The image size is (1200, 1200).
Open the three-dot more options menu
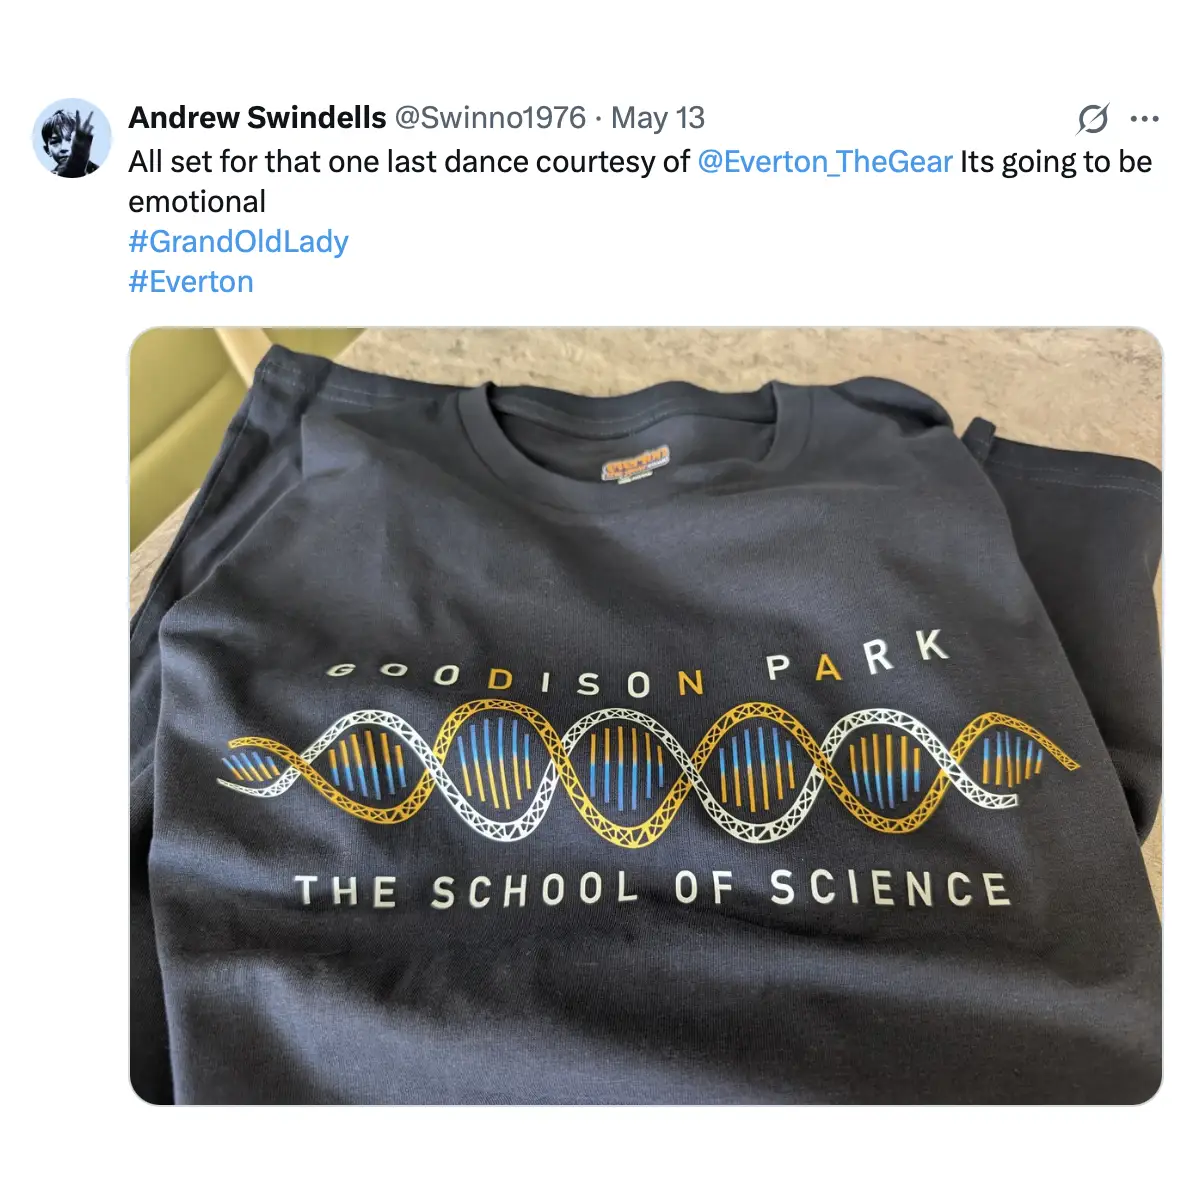(x=1144, y=119)
